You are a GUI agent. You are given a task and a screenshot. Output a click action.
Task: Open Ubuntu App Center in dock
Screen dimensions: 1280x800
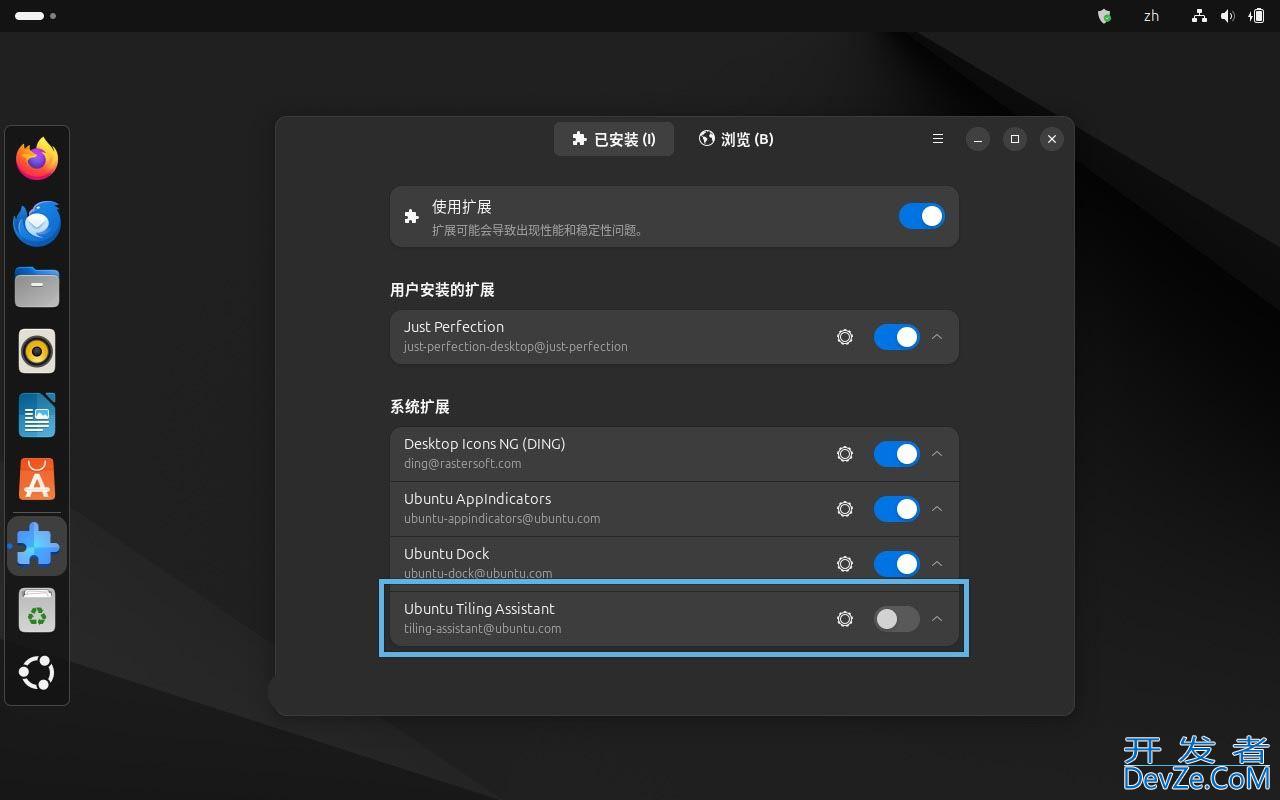[x=37, y=479]
